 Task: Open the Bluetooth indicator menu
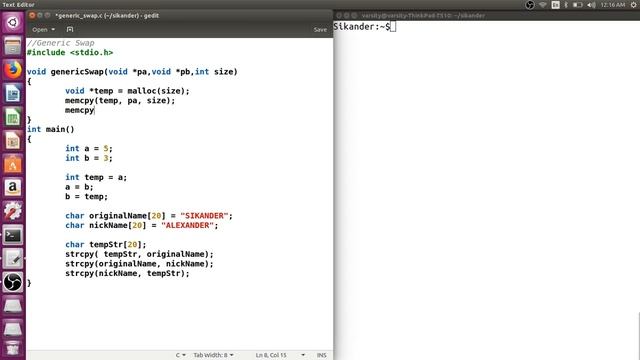click(566, 4)
